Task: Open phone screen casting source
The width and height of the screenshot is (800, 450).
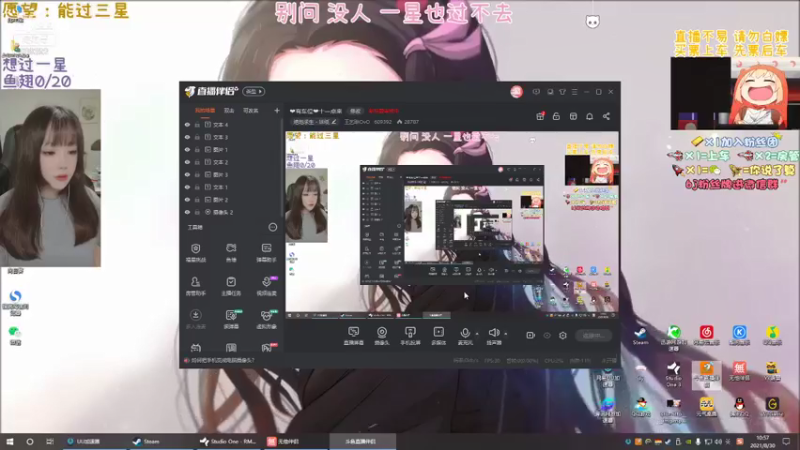Action: 410,336
